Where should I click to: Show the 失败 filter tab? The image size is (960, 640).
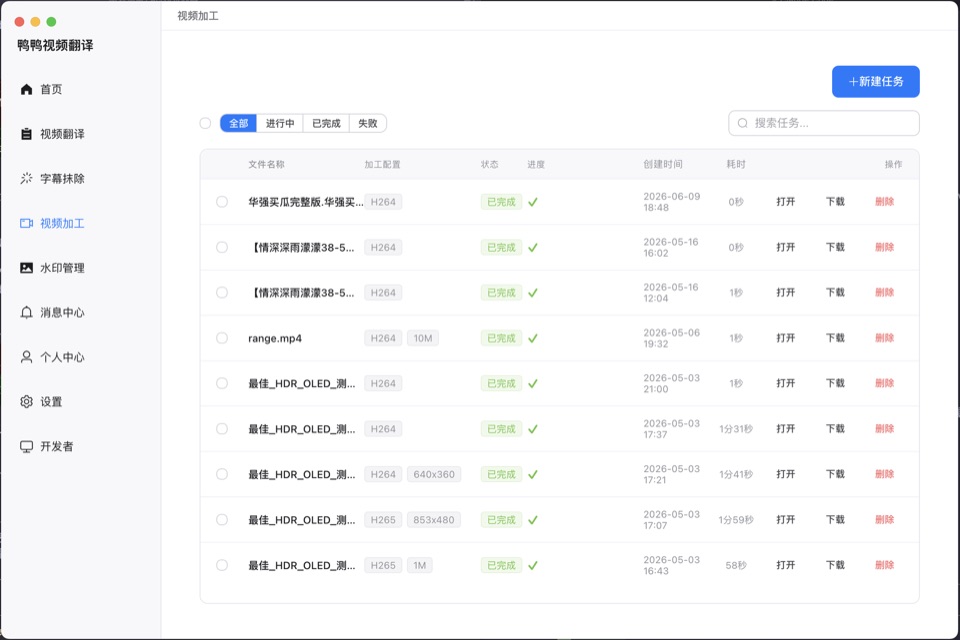[x=368, y=123]
